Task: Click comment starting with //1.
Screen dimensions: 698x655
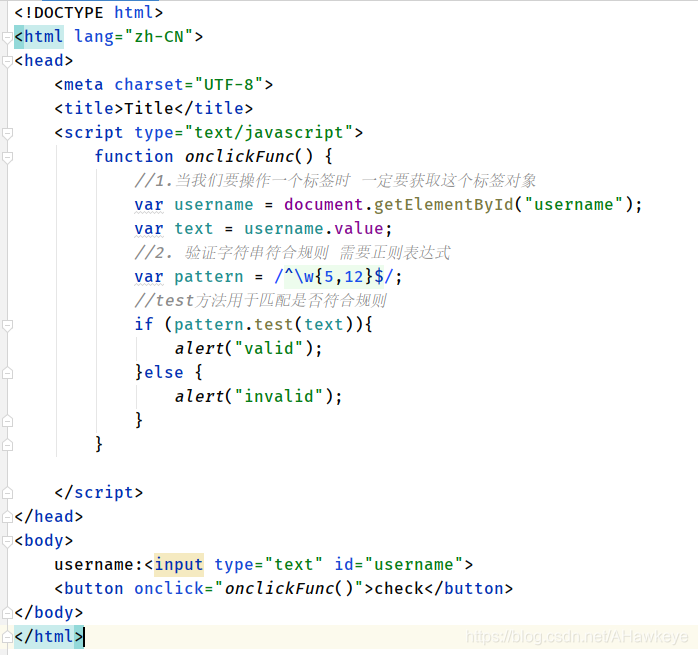Action: point(335,180)
